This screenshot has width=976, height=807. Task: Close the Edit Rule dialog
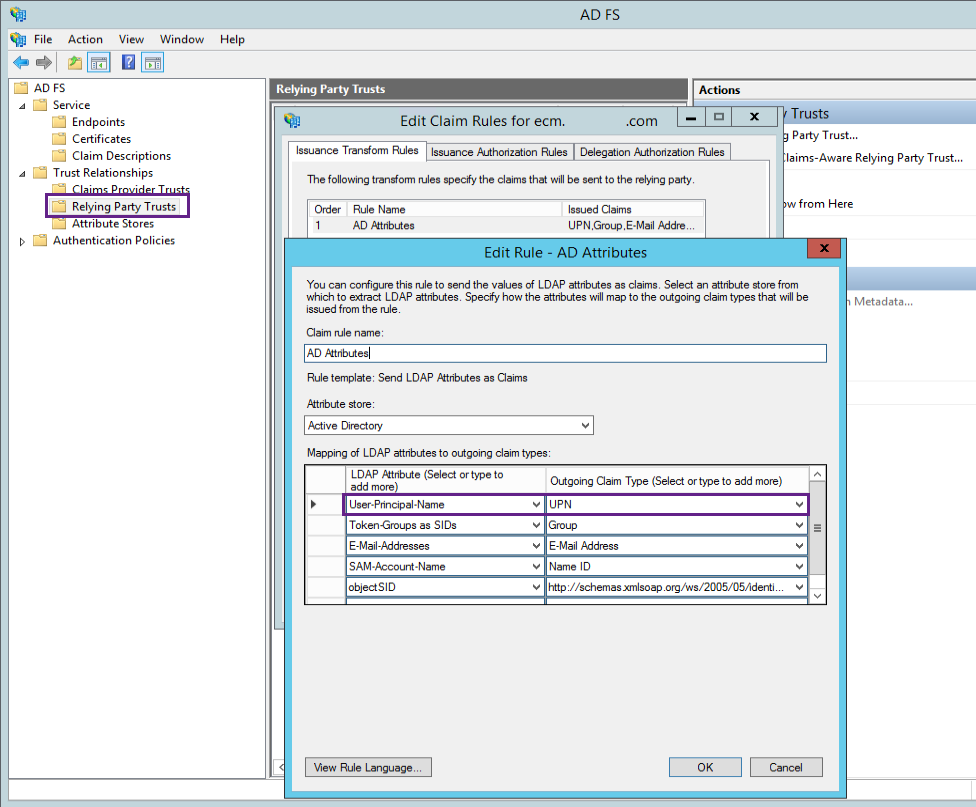click(x=824, y=248)
